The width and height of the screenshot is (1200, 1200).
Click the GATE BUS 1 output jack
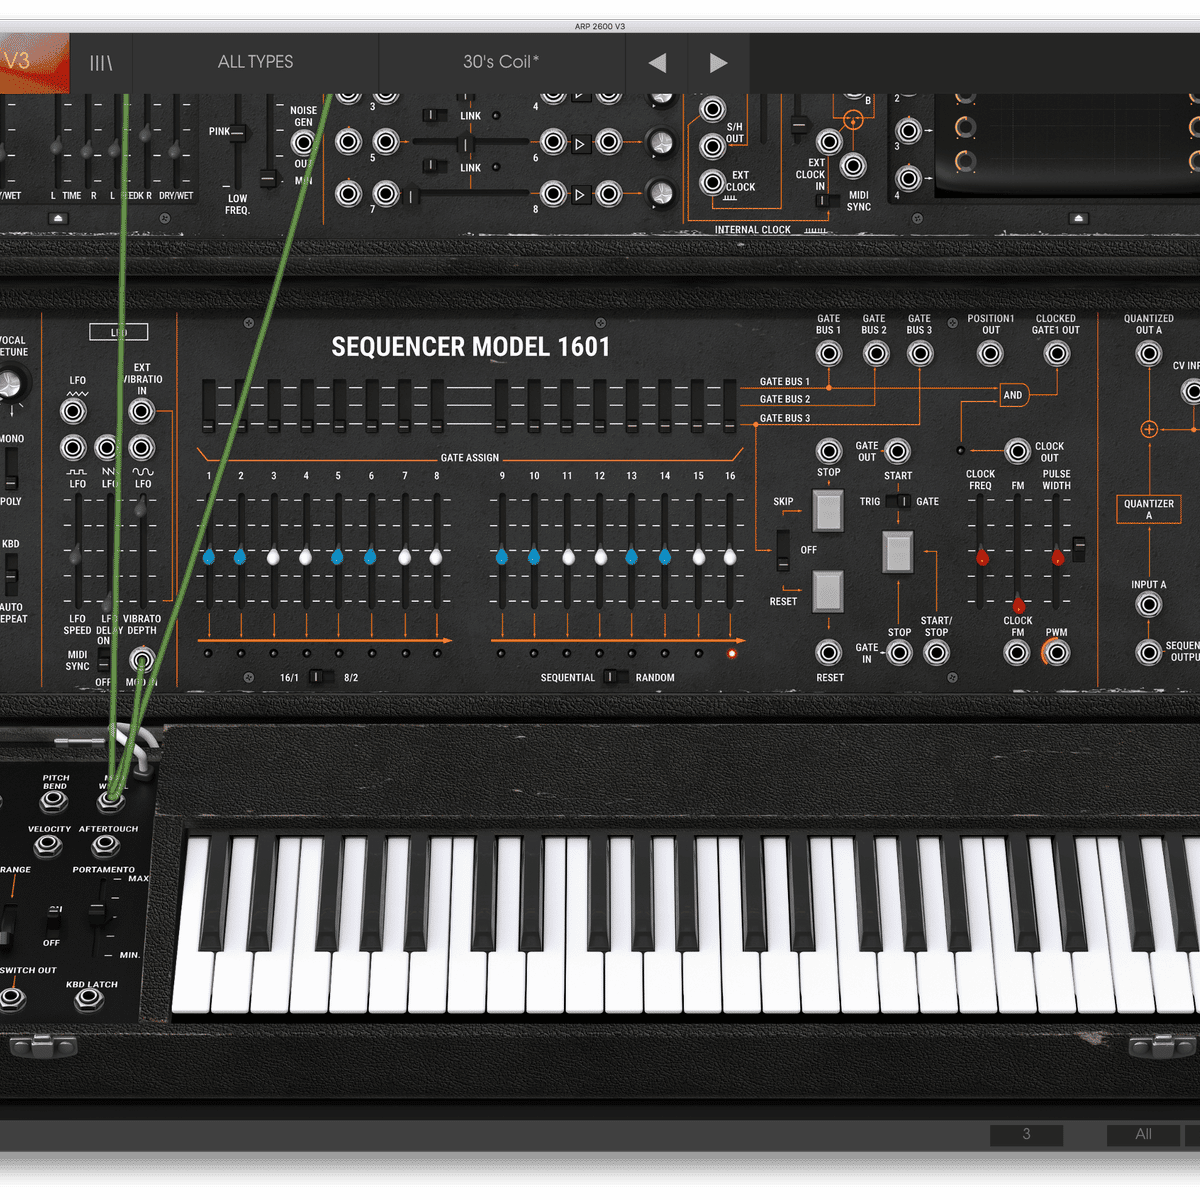[x=829, y=352]
